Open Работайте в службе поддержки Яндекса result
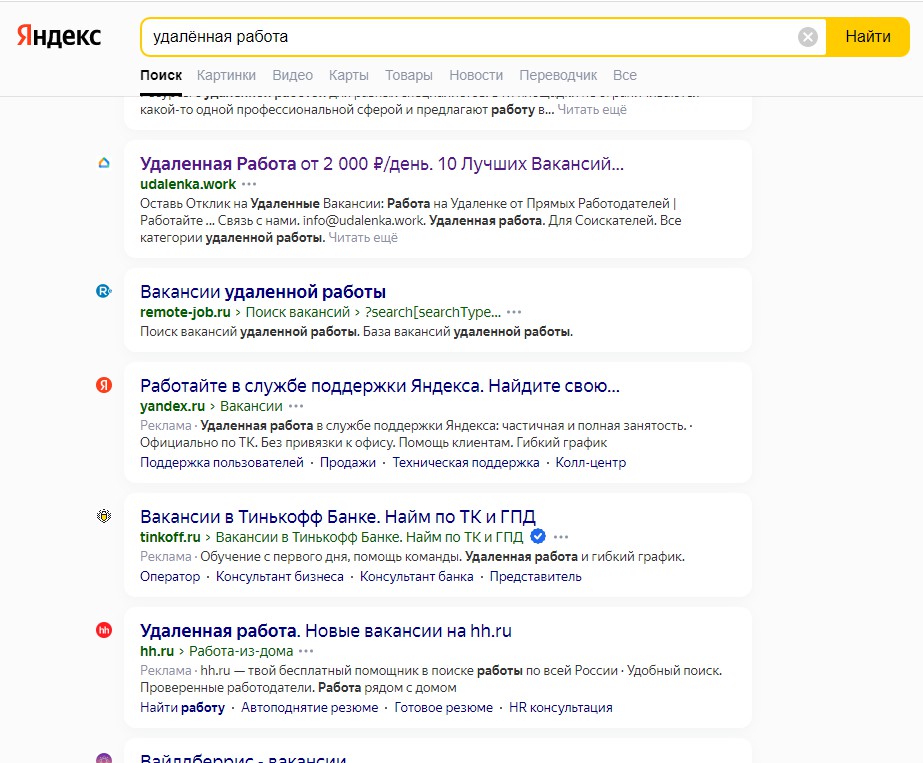The width and height of the screenshot is (923, 763). point(380,386)
